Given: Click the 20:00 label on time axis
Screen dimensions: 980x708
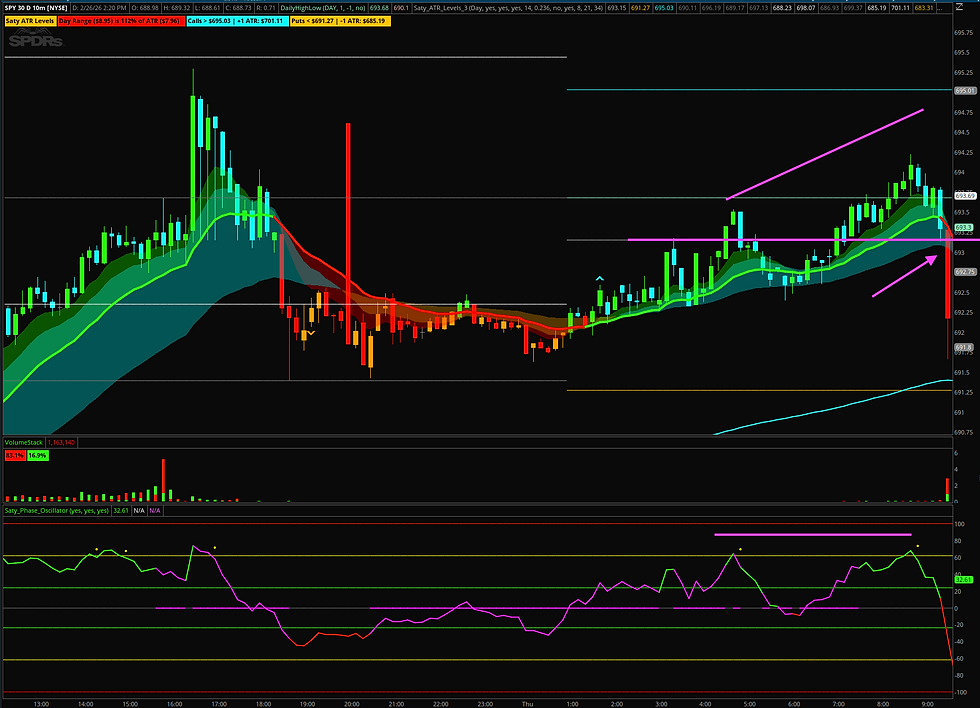Looking at the screenshot, I should click(352, 704).
